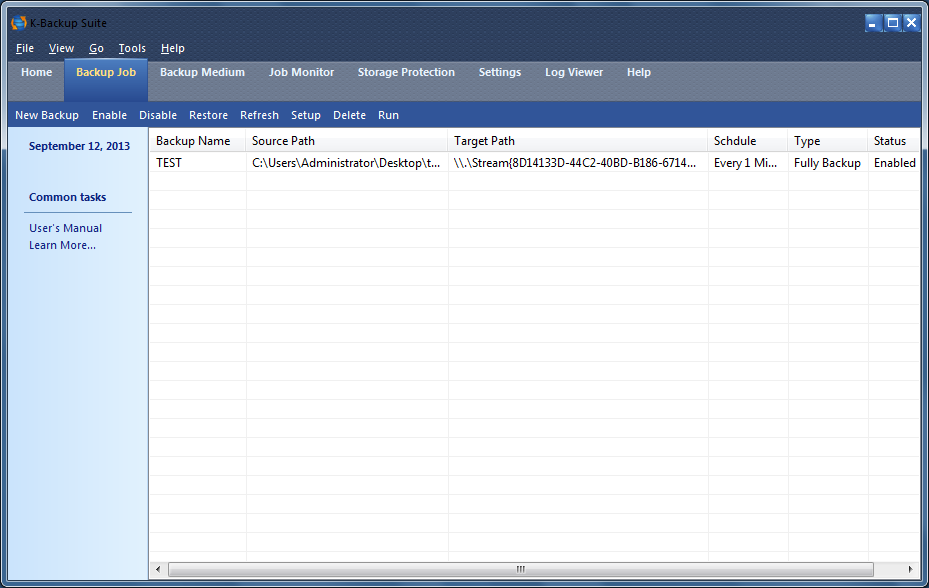This screenshot has height=588, width=929.
Task: Sort by Schdule column header
Action: [x=748, y=141]
